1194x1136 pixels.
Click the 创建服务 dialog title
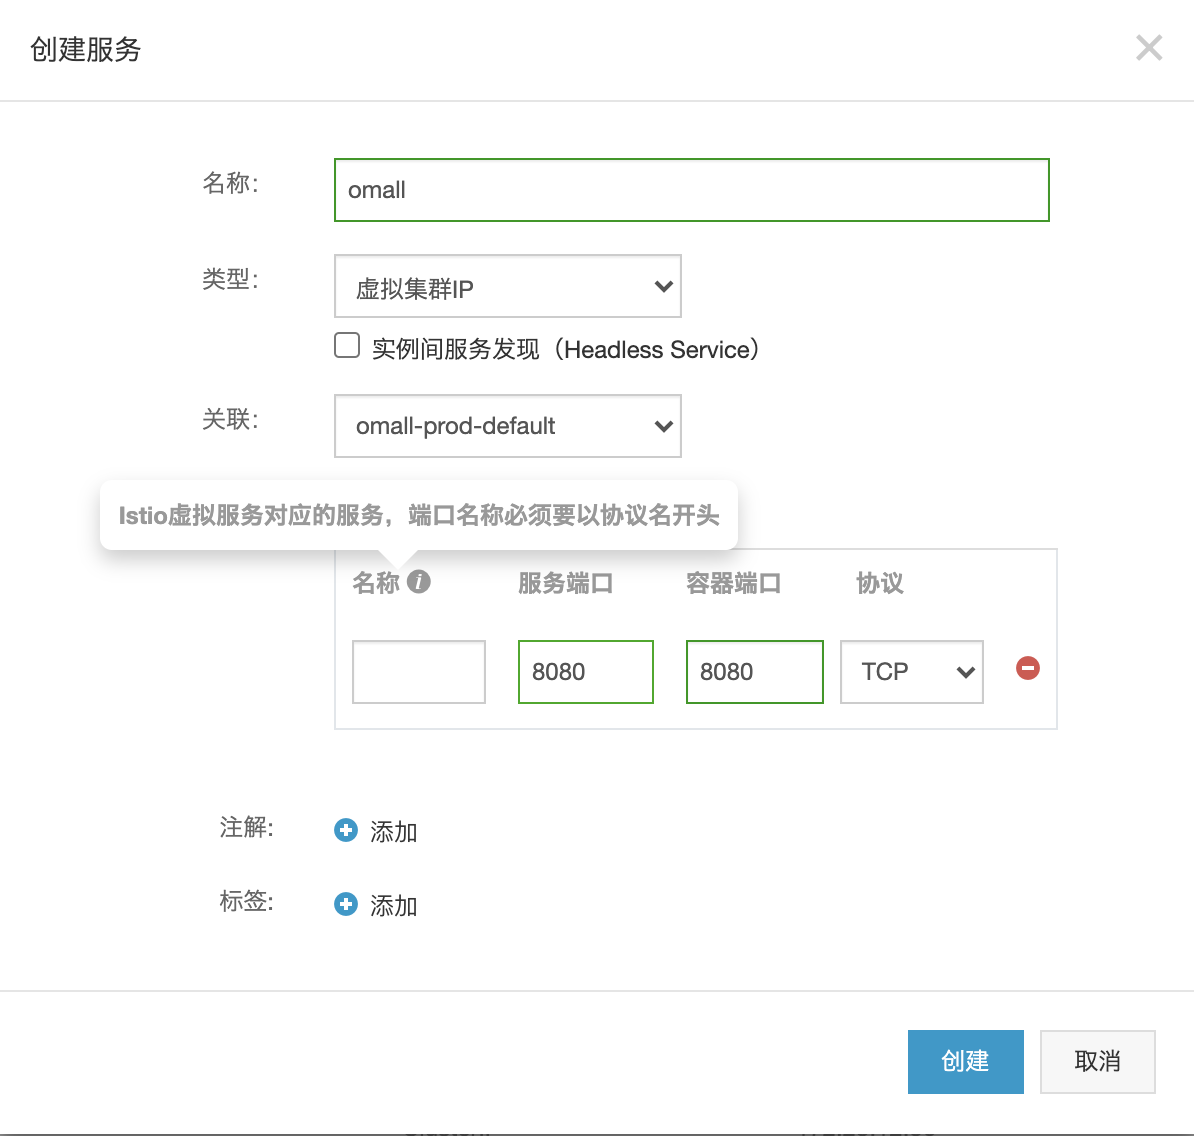pyautogui.click(x=86, y=49)
